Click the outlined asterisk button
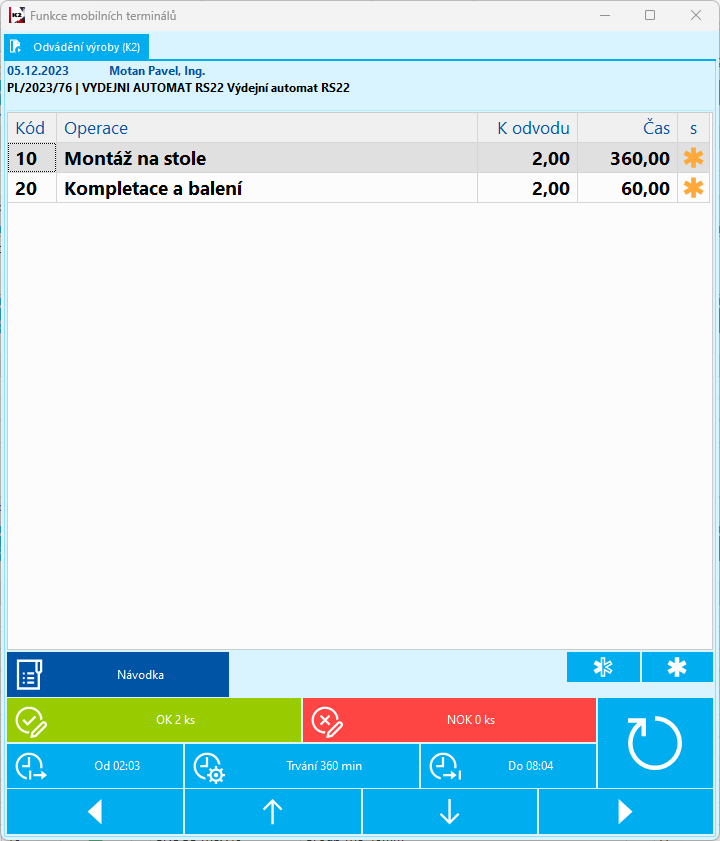 coord(603,667)
